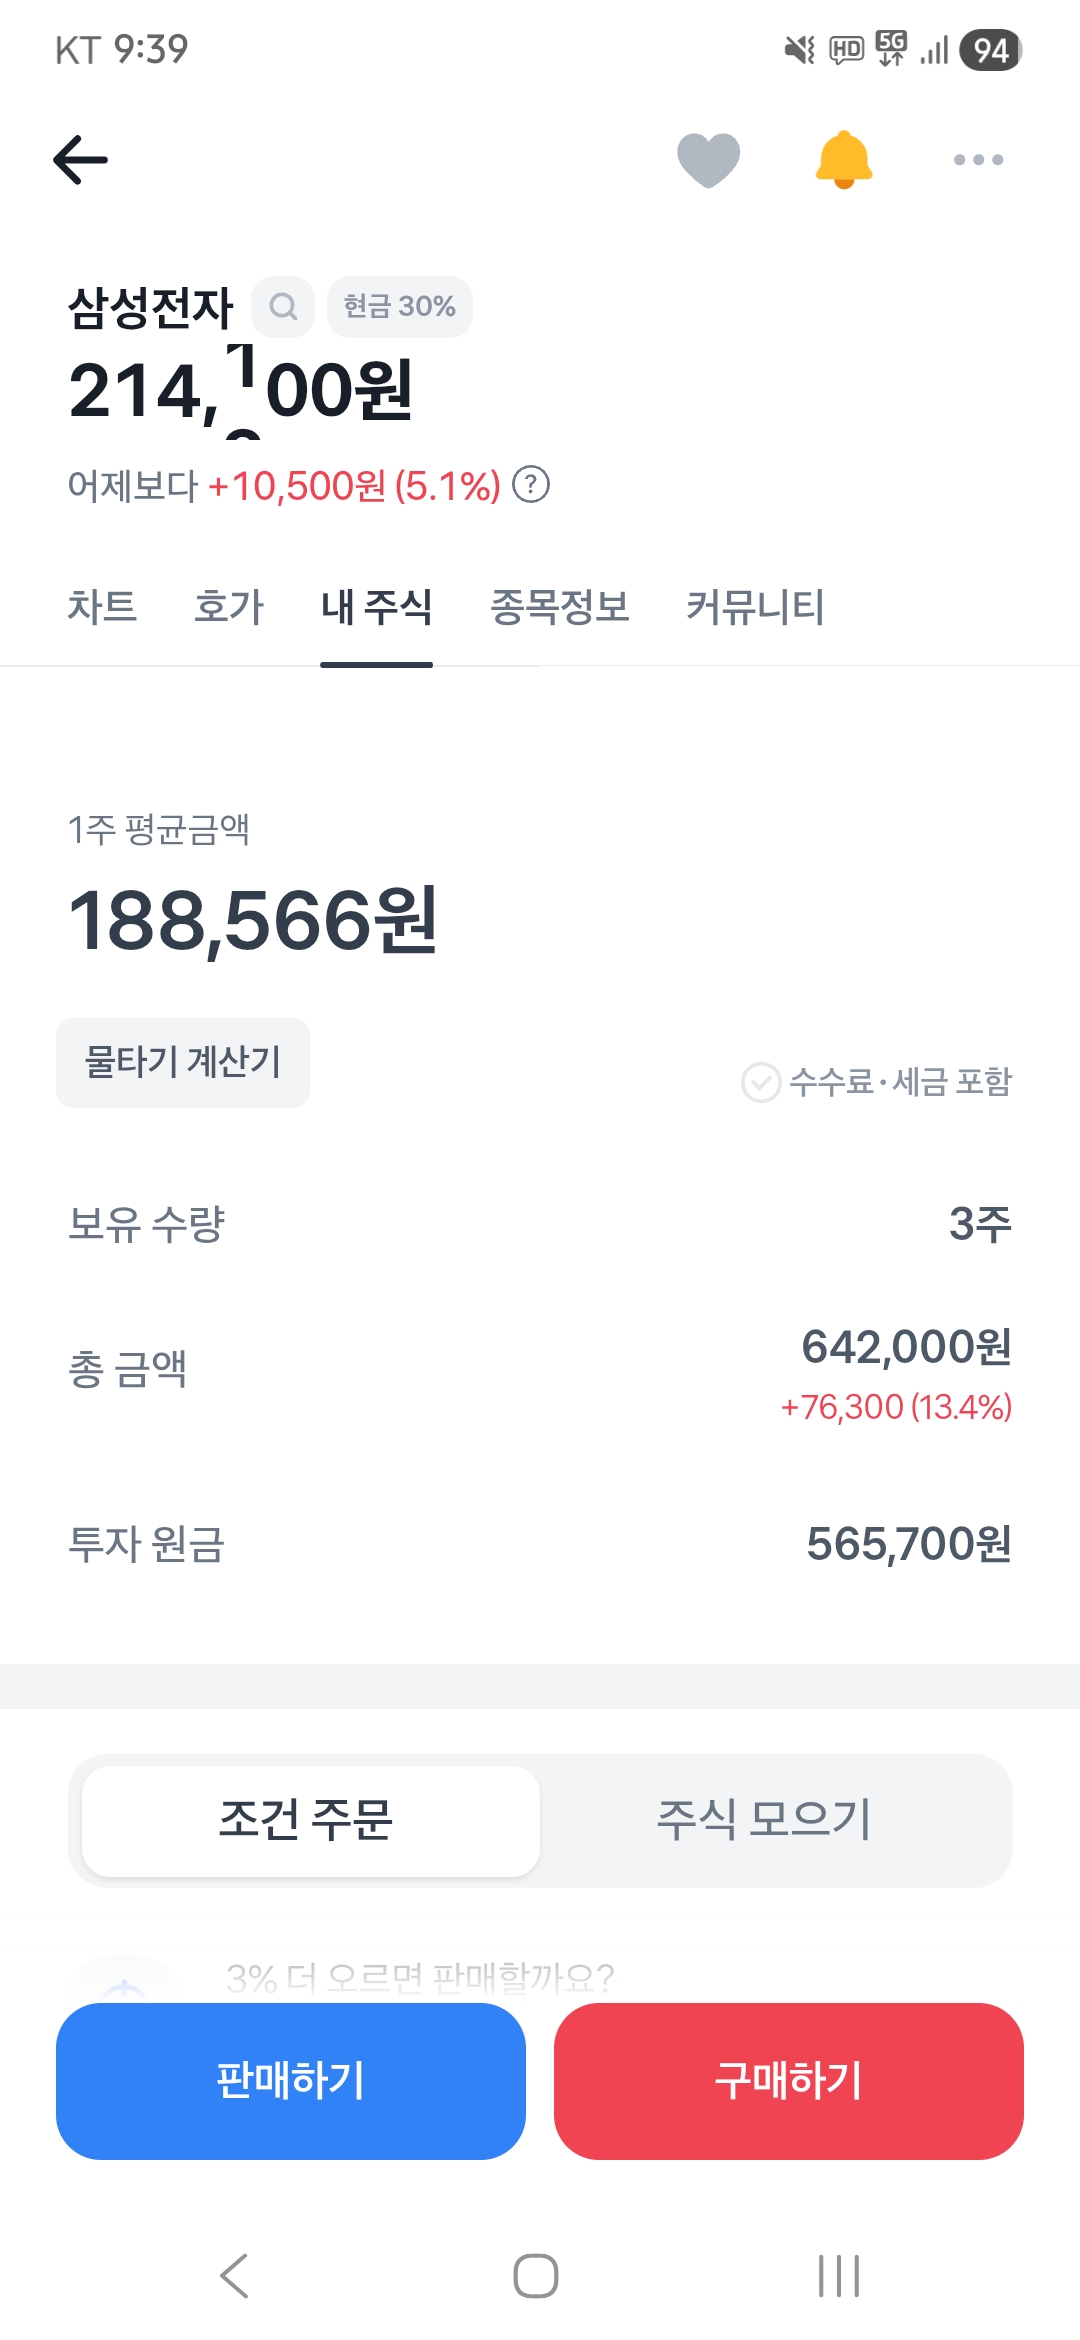The width and height of the screenshot is (1080, 2340).
Task: Select the 주식 모으기 segment
Action: [x=765, y=1820]
